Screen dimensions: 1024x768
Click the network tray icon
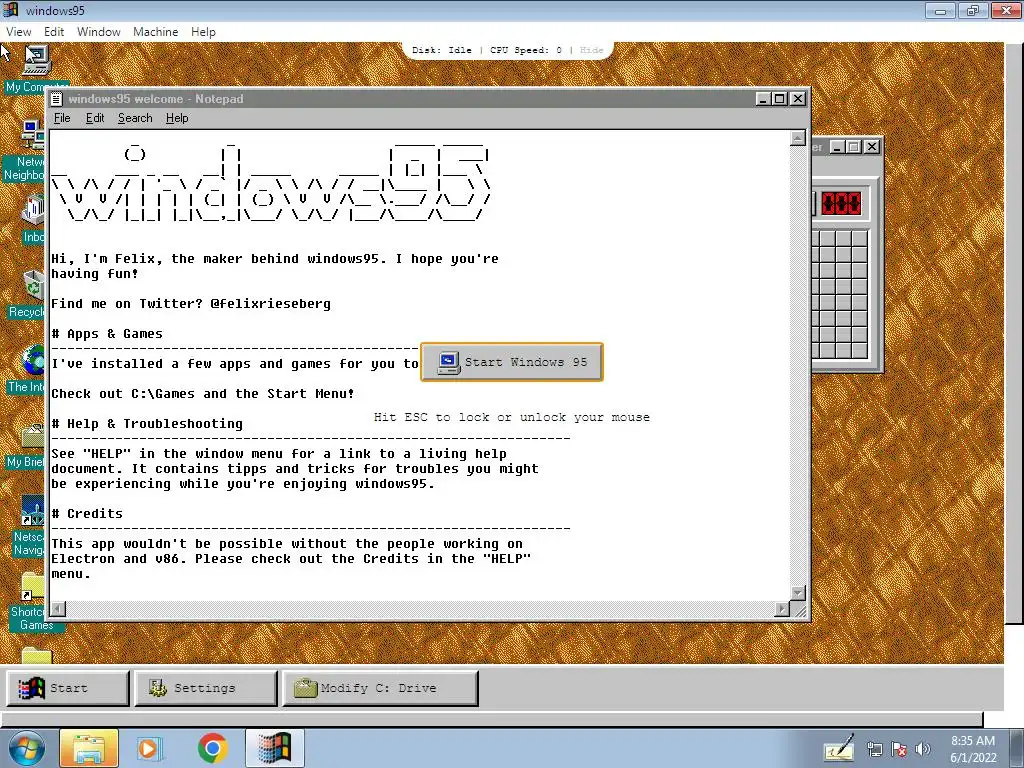874,749
